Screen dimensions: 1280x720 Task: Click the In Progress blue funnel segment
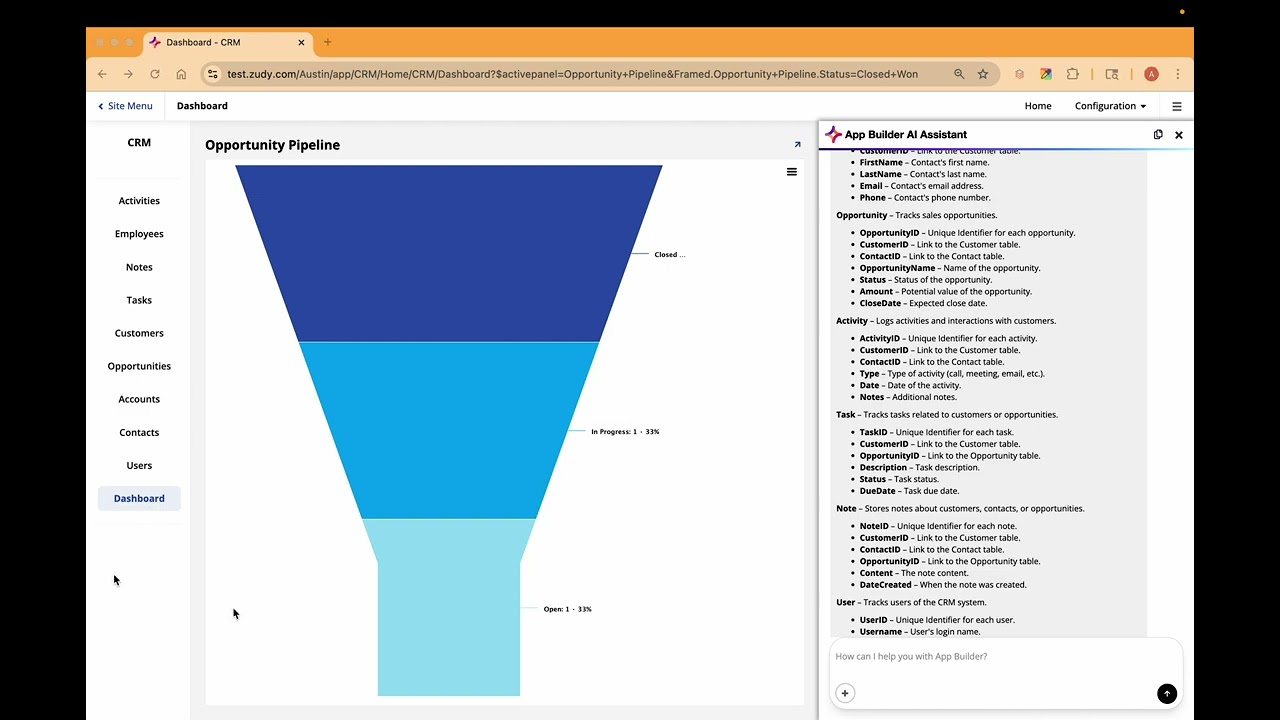[449, 430]
